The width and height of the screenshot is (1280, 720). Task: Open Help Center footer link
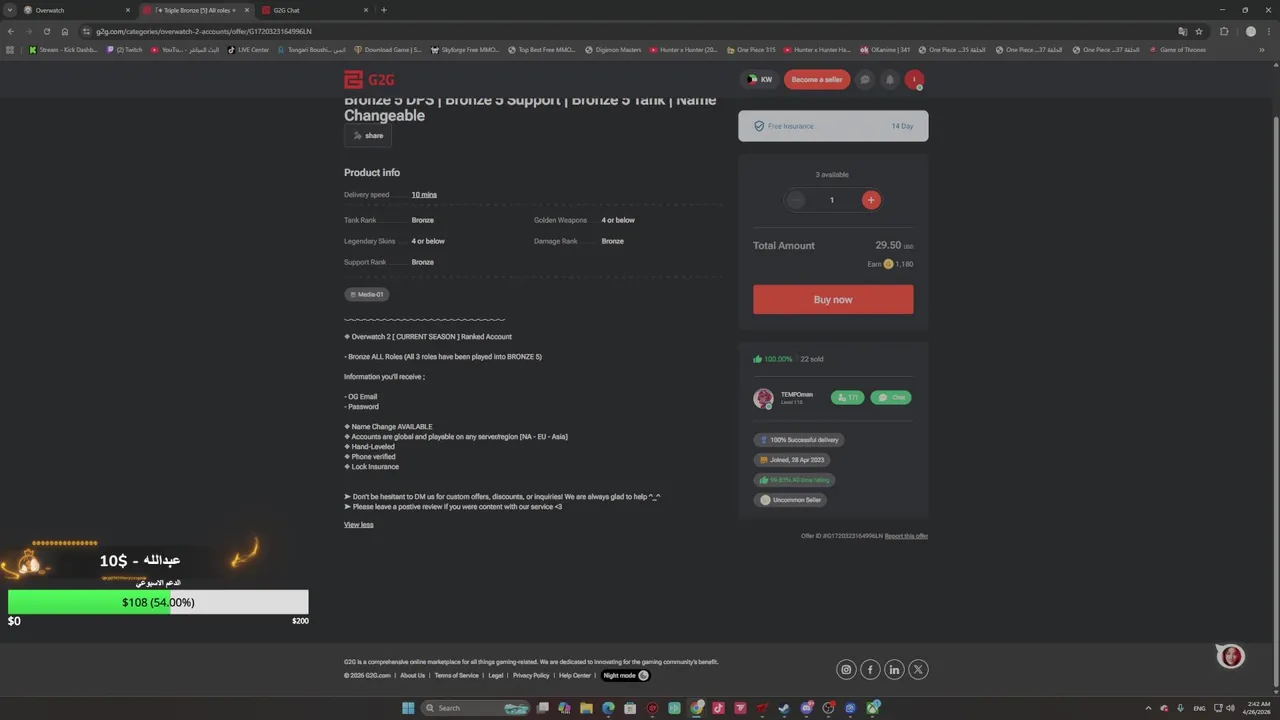tap(575, 676)
